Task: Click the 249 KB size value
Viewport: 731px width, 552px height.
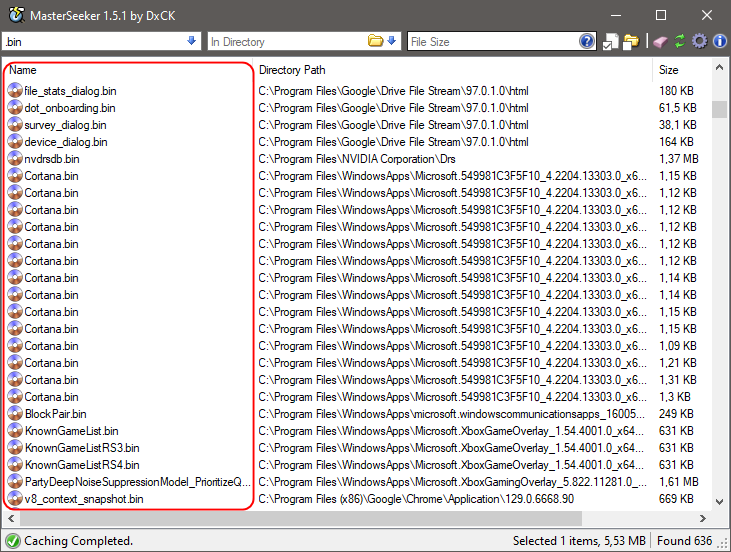Action: pyautogui.click(x=676, y=414)
